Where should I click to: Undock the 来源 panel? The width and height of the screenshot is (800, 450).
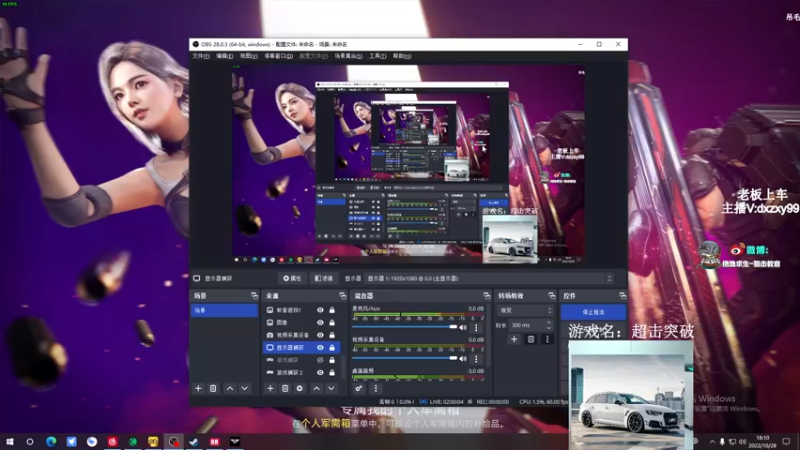(x=342, y=296)
